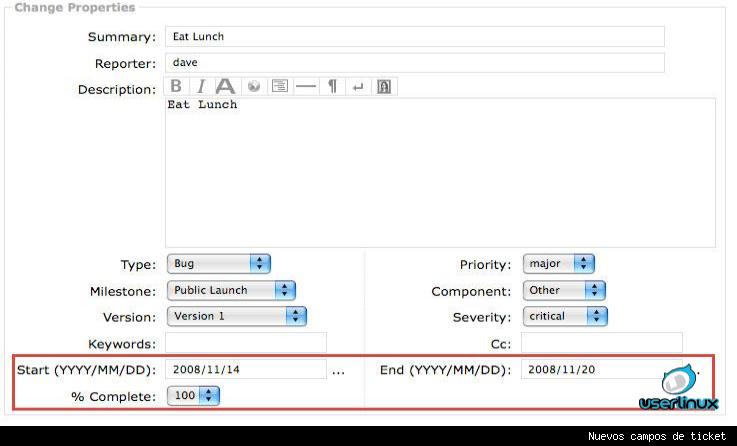
Task: Open the Priority dropdown showing major
Action: [558, 264]
